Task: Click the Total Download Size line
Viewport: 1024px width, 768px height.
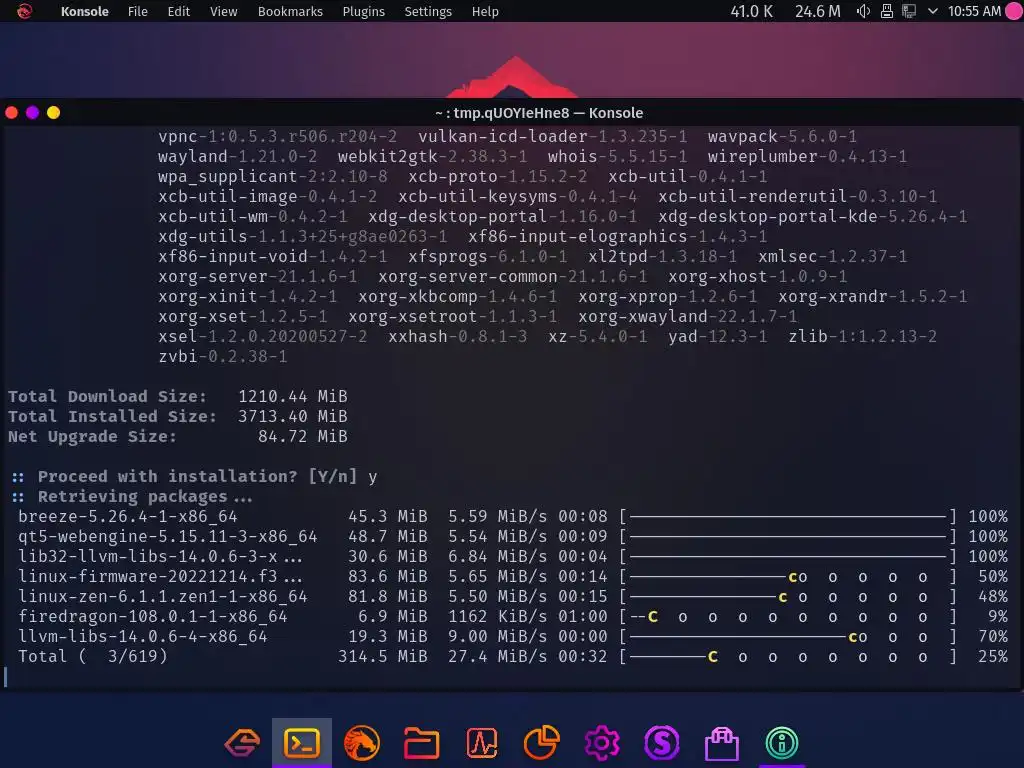Action: click(x=178, y=396)
